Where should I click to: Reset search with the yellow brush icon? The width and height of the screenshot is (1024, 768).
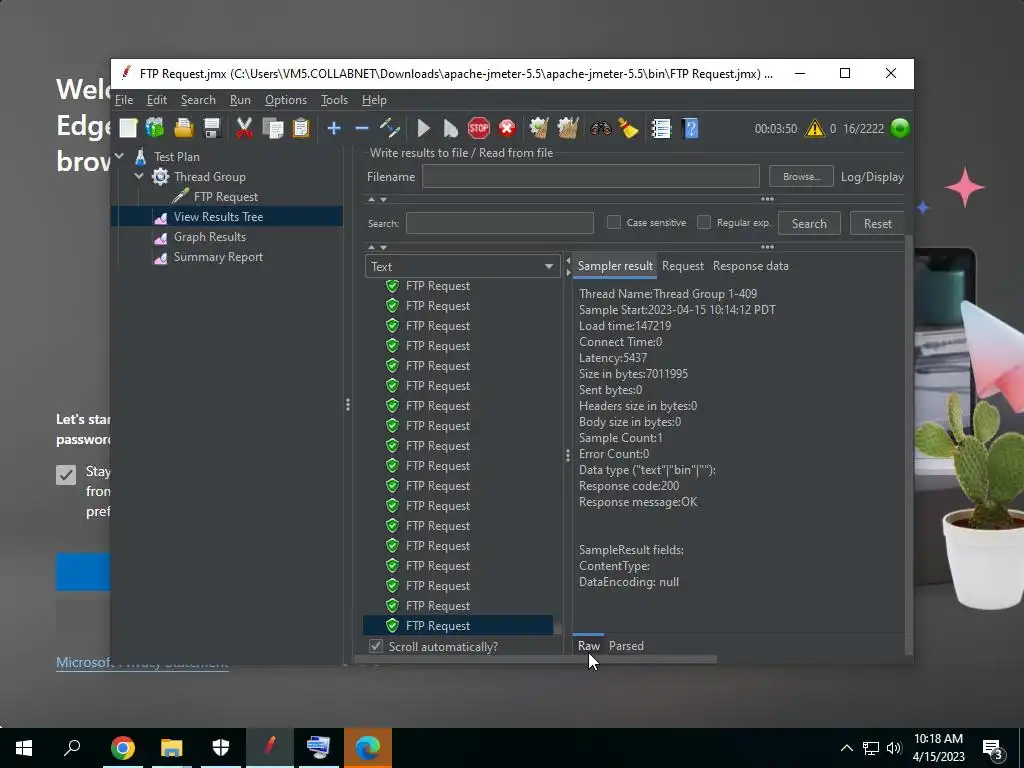pos(628,128)
